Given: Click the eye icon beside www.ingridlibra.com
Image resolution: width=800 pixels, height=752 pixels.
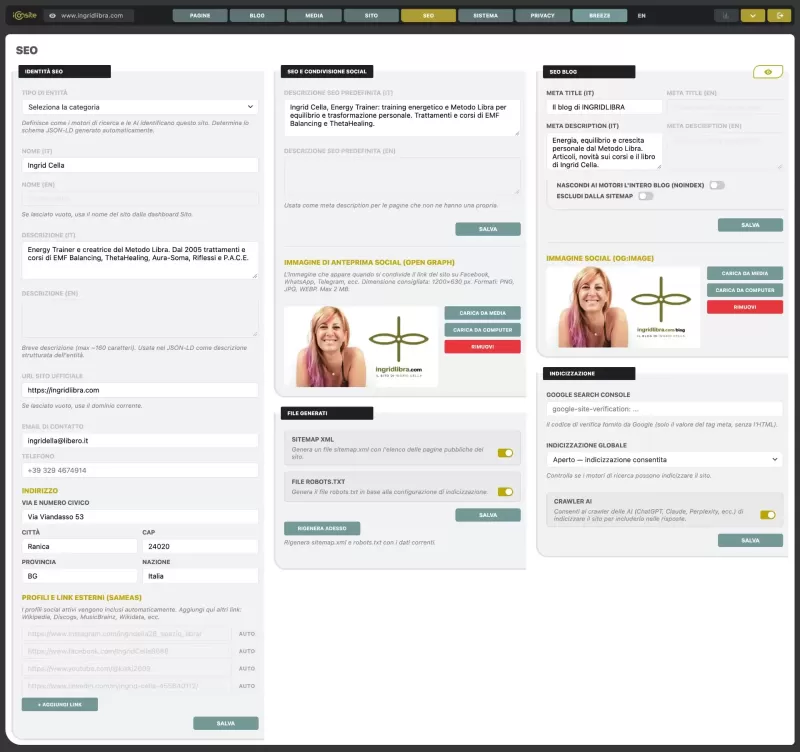Looking at the screenshot, I should [x=52, y=16].
